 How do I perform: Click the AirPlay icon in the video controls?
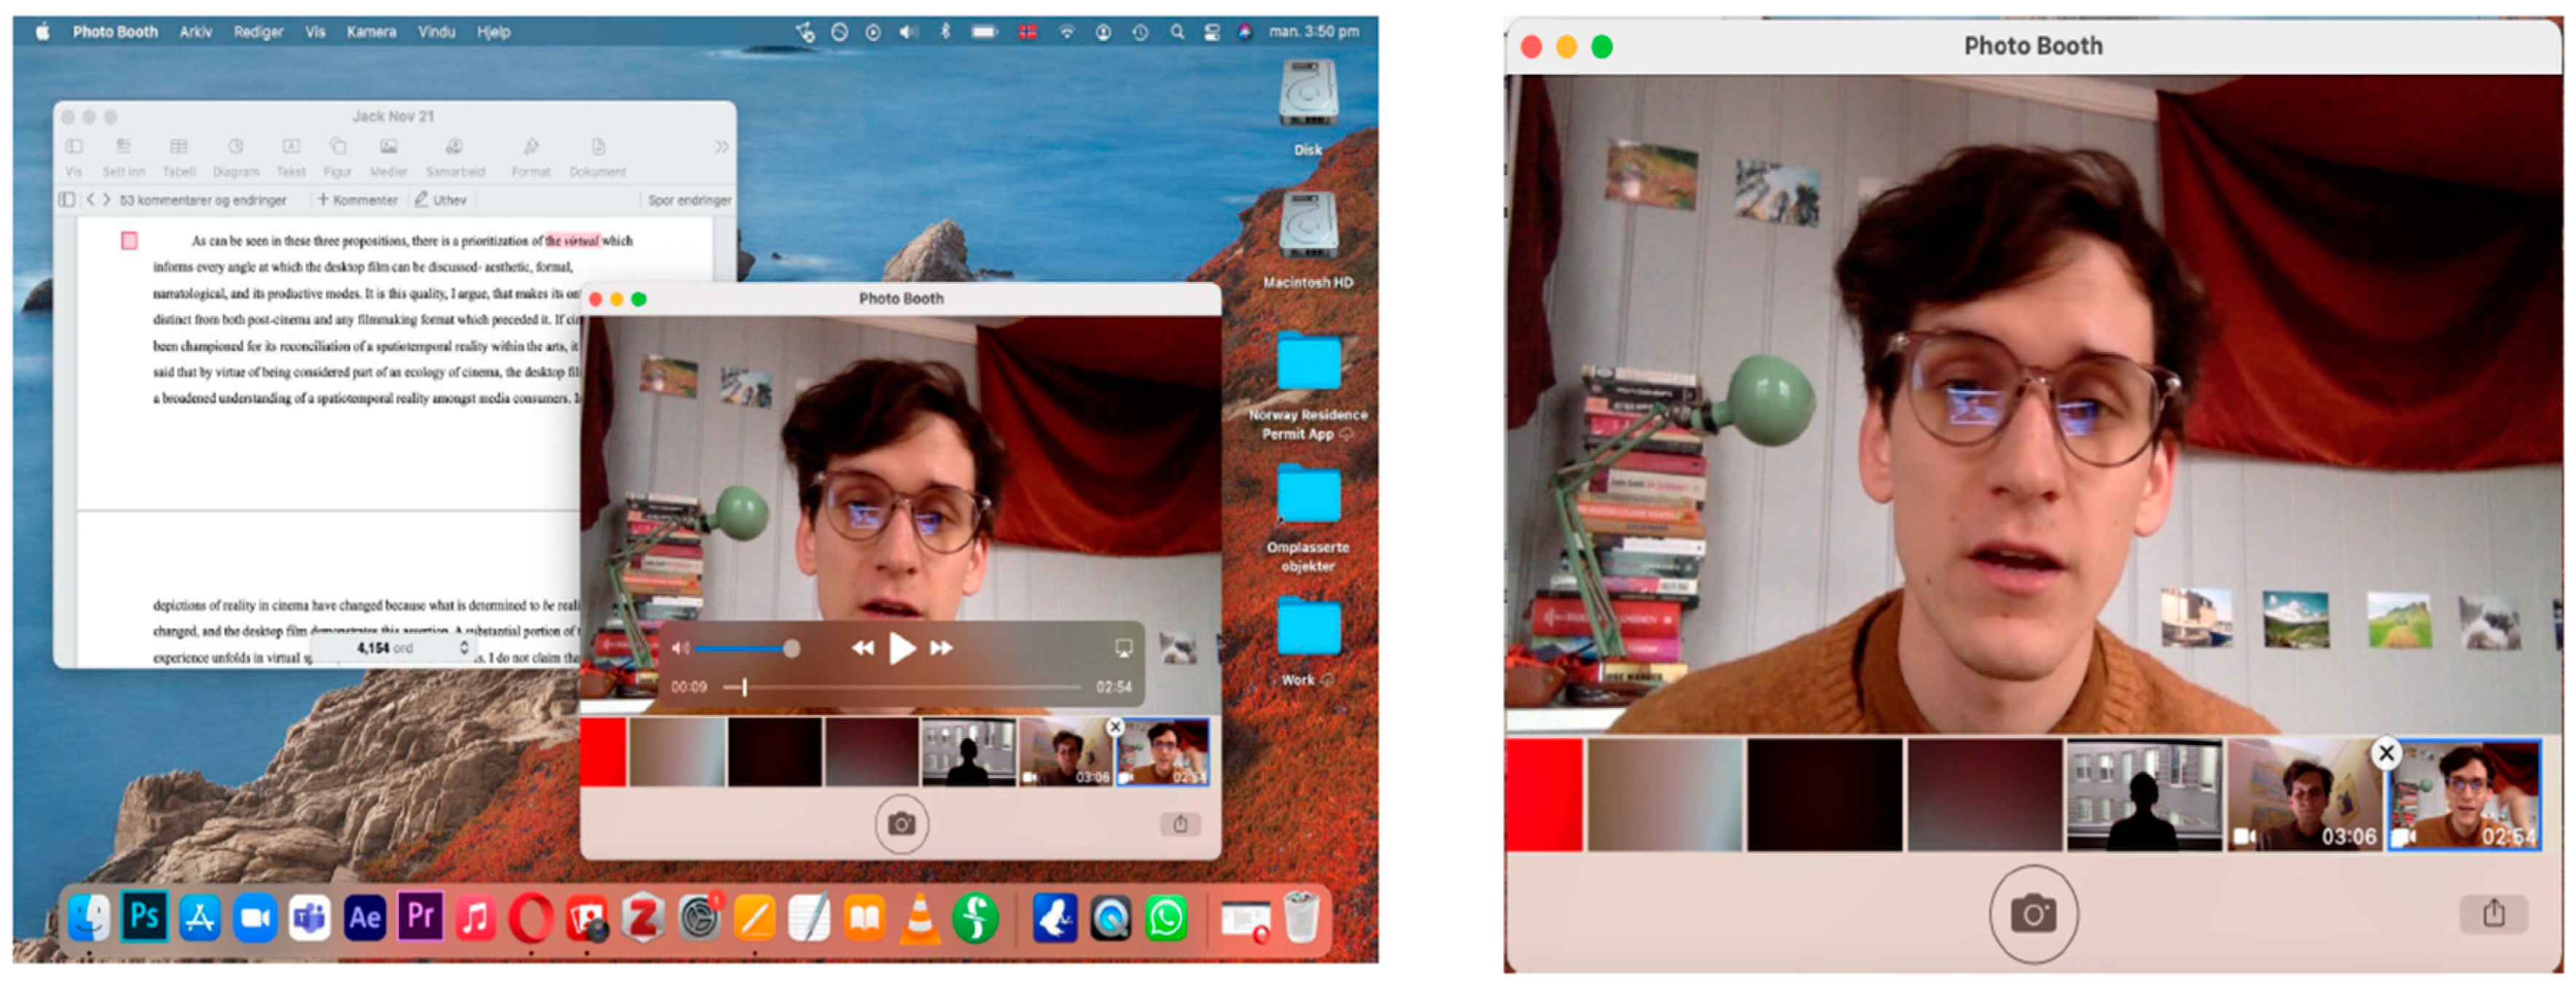pyautogui.click(x=1123, y=648)
